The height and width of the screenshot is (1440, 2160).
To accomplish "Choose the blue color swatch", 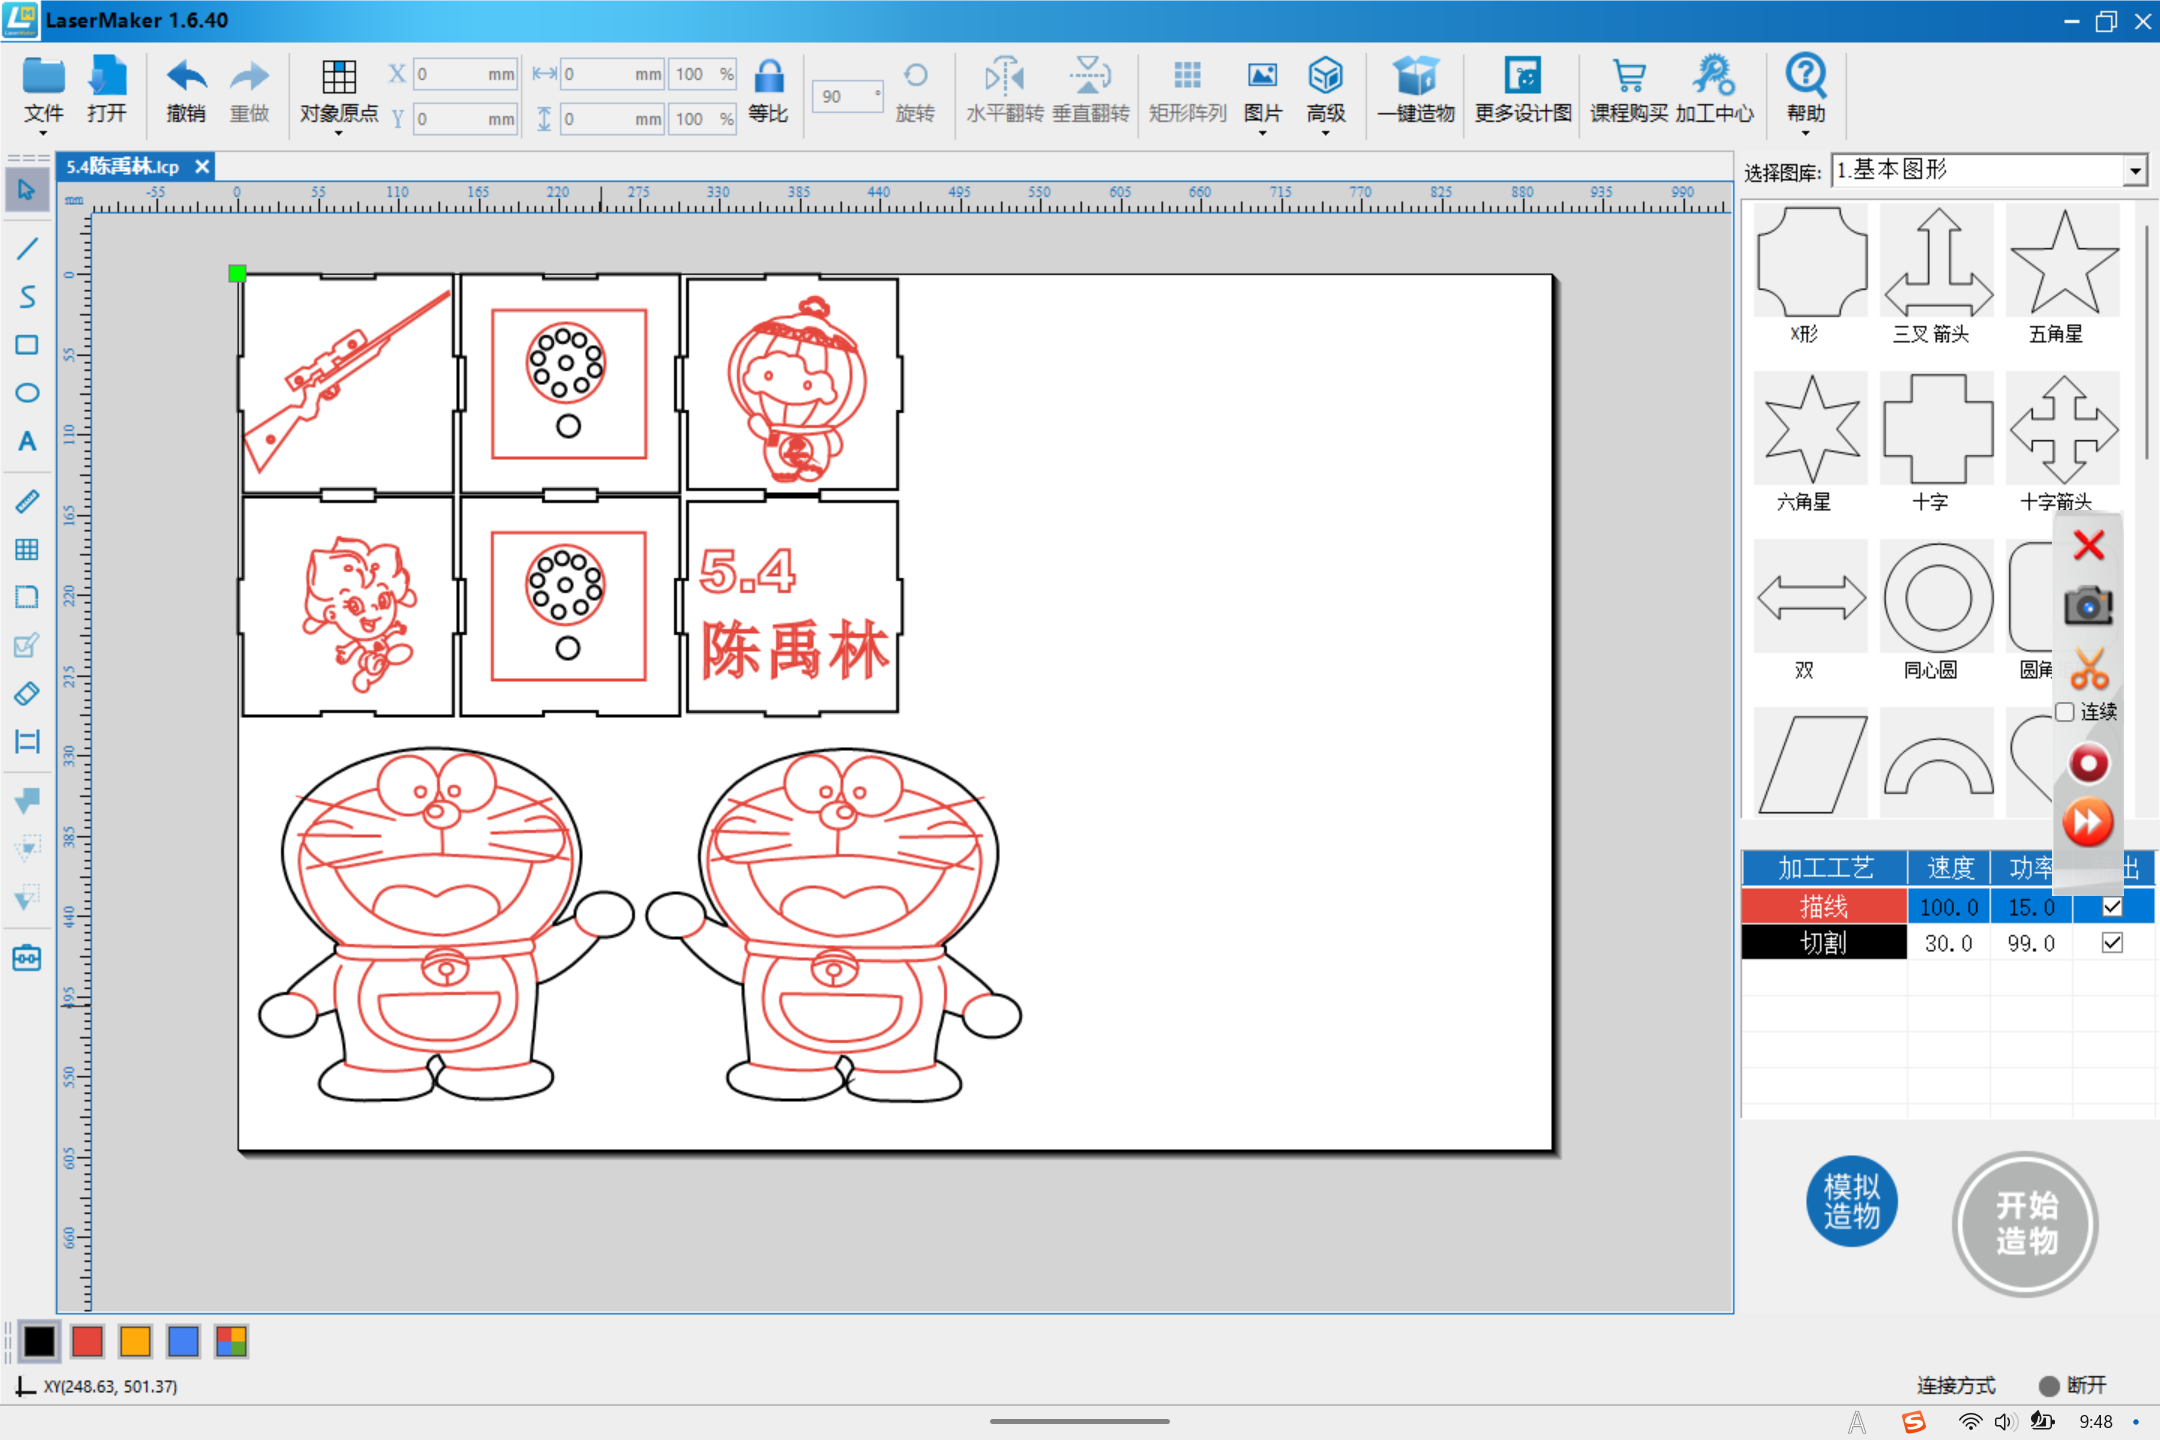I will [183, 1341].
